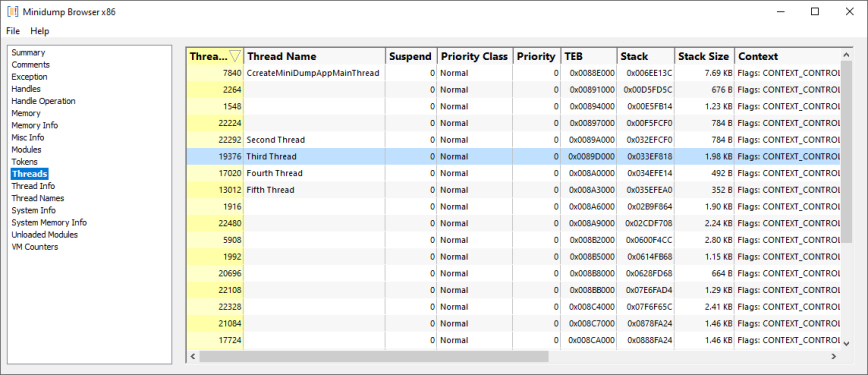The width and height of the screenshot is (868, 375).
Task: Sort by the Stack column header
Action: (646, 56)
